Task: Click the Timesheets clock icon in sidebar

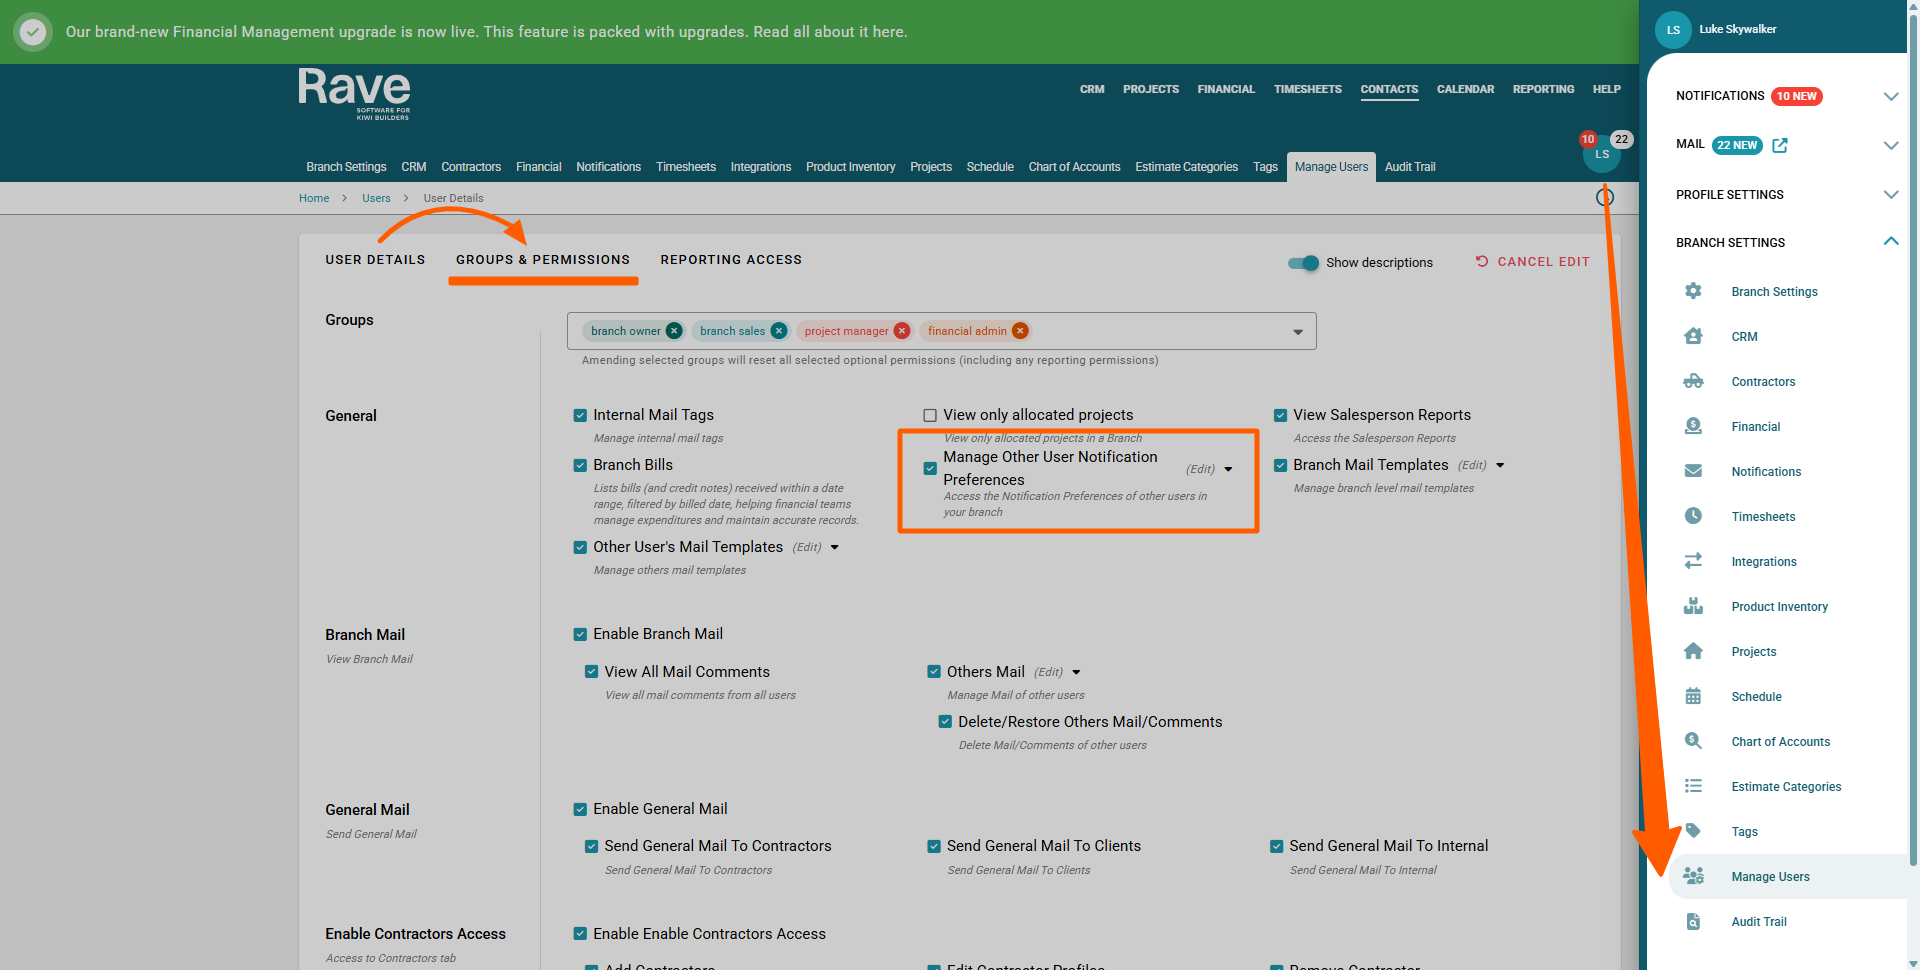Action: click(1693, 516)
